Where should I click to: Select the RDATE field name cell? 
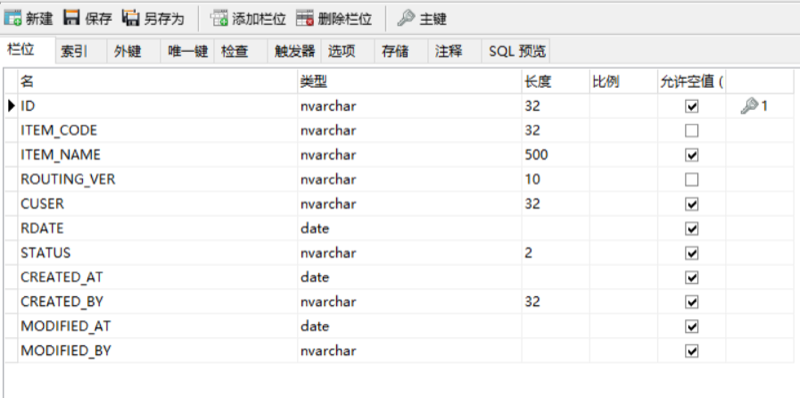click(158, 229)
